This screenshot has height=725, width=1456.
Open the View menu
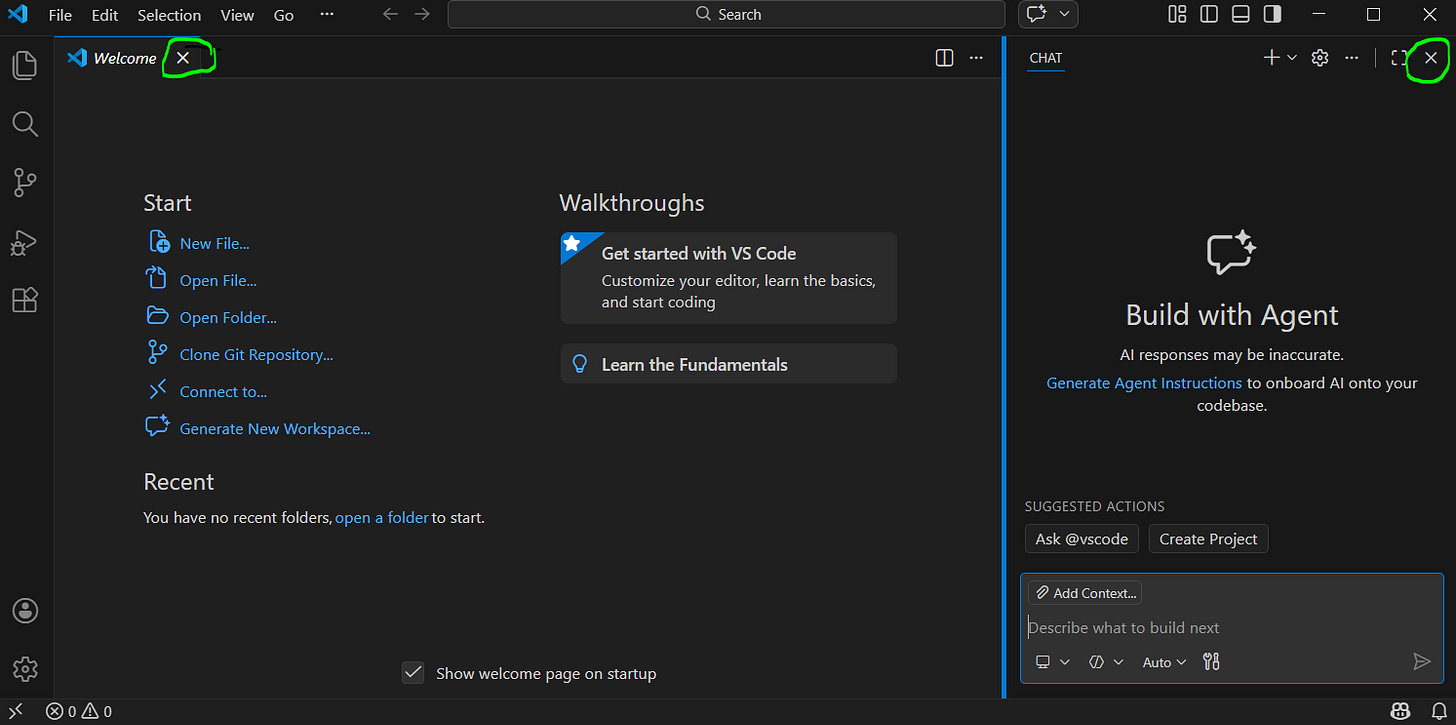coord(237,15)
